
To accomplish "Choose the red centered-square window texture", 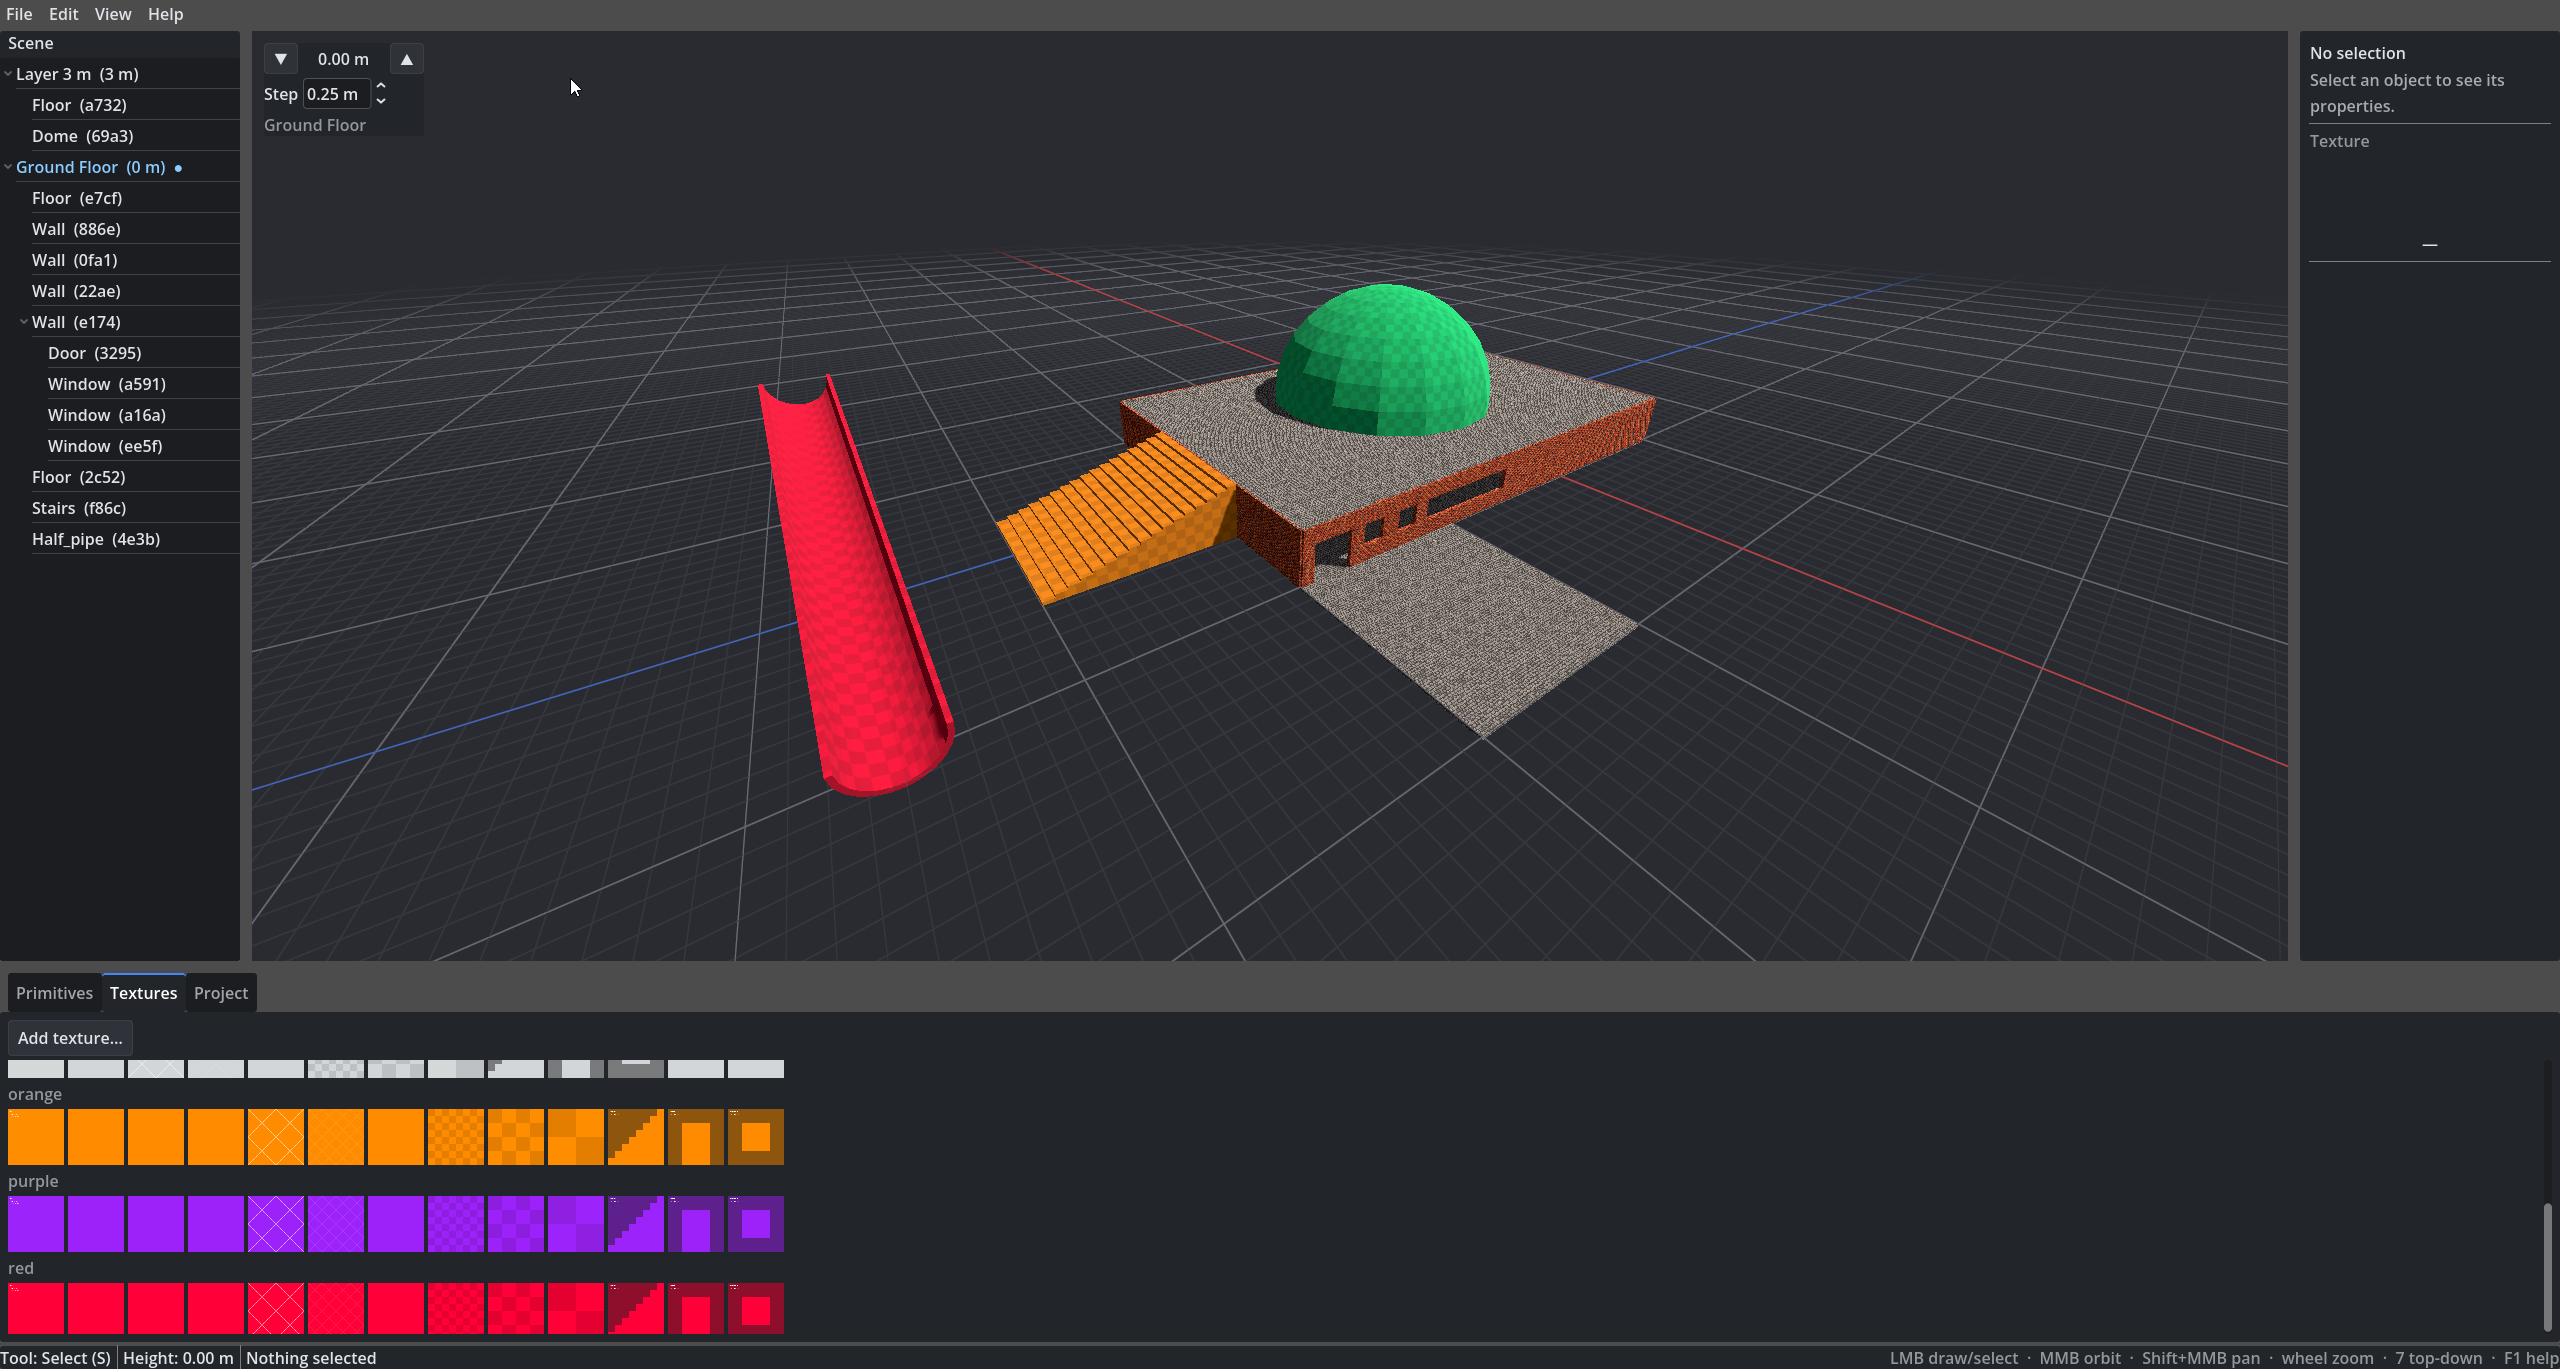I will click(x=756, y=1308).
